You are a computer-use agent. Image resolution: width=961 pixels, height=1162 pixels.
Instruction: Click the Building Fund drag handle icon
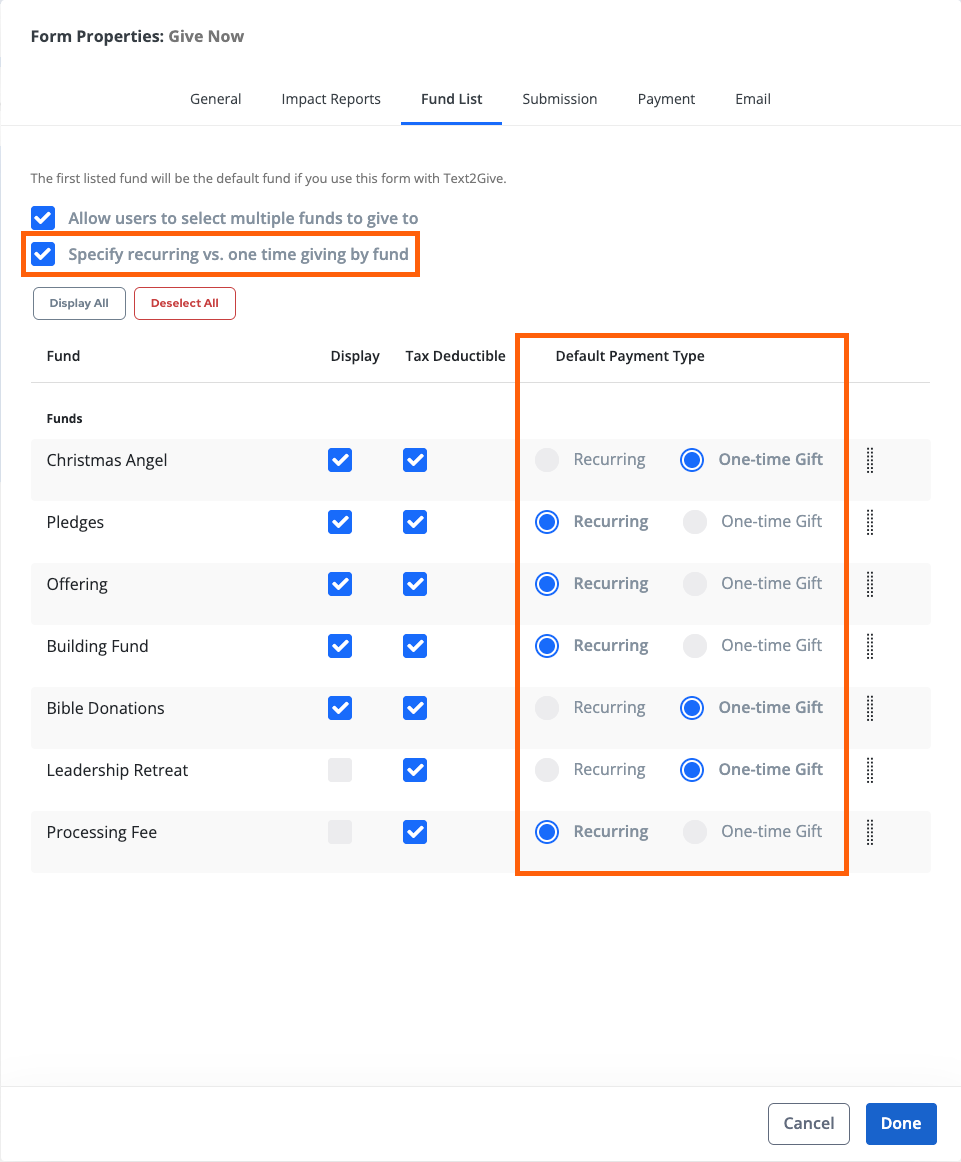[869, 646]
